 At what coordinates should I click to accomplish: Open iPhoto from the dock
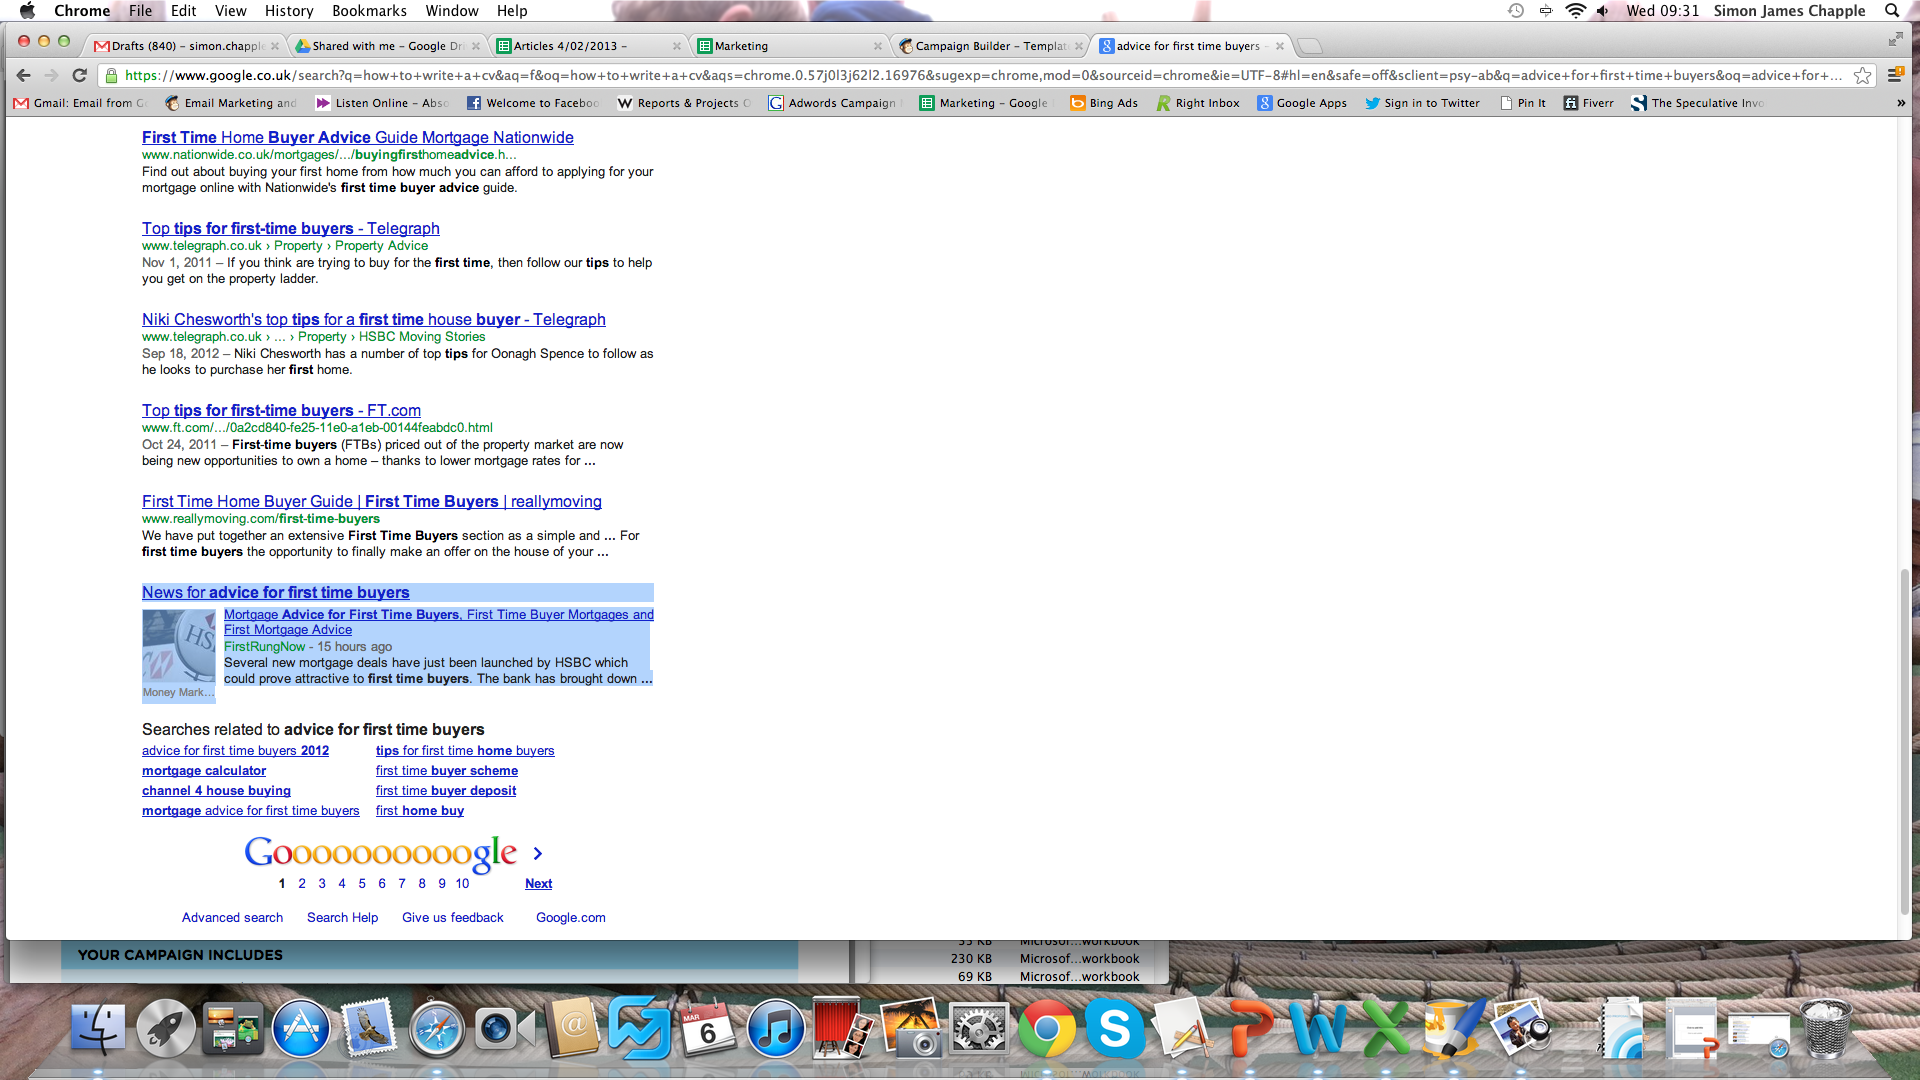click(911, 1029)
